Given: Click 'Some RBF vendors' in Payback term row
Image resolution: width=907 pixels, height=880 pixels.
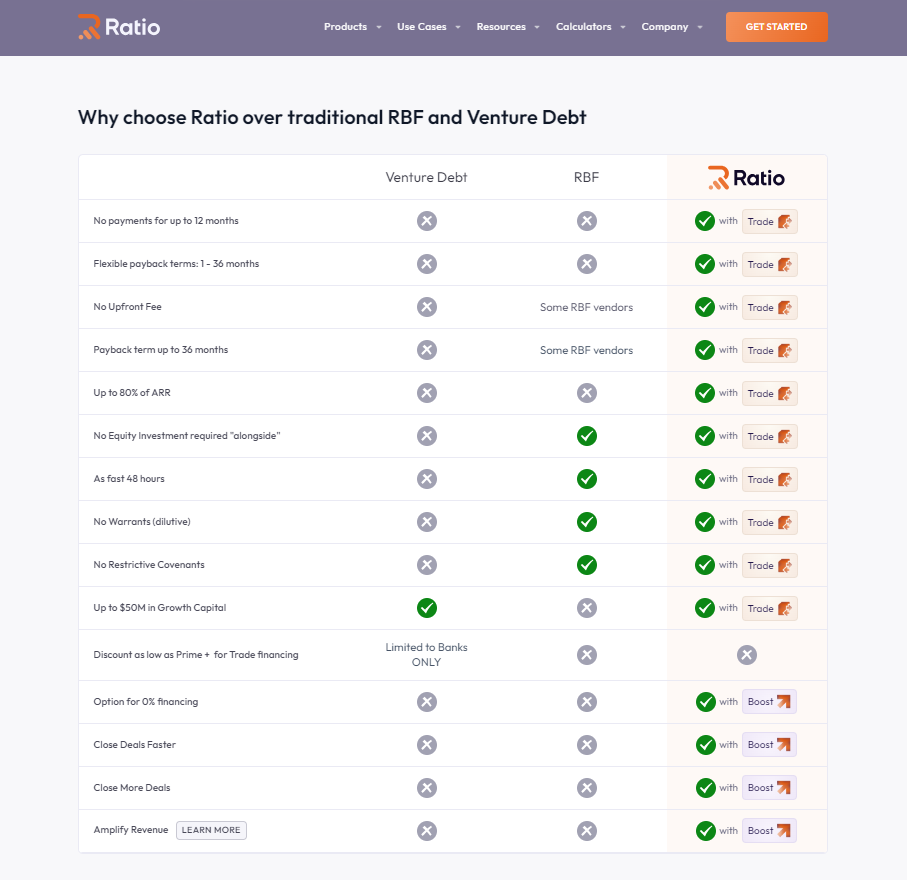Looking at the screenshot, I should [x=587, y=350].
